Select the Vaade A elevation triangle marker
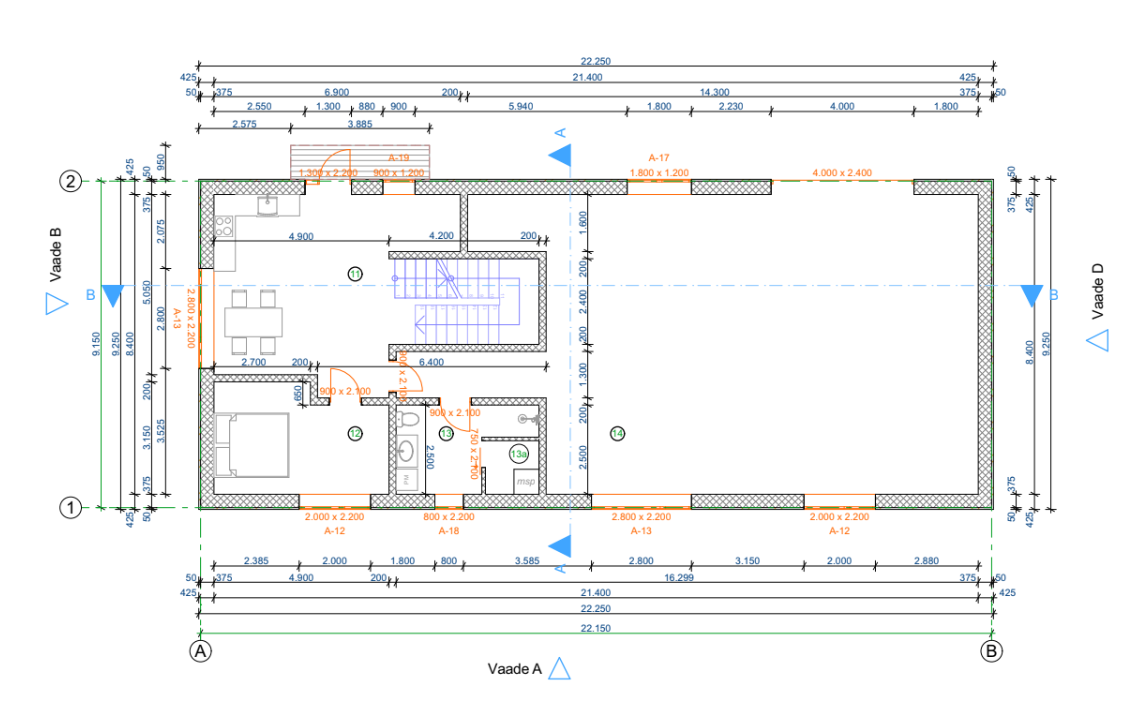 [x=559, y=669]
